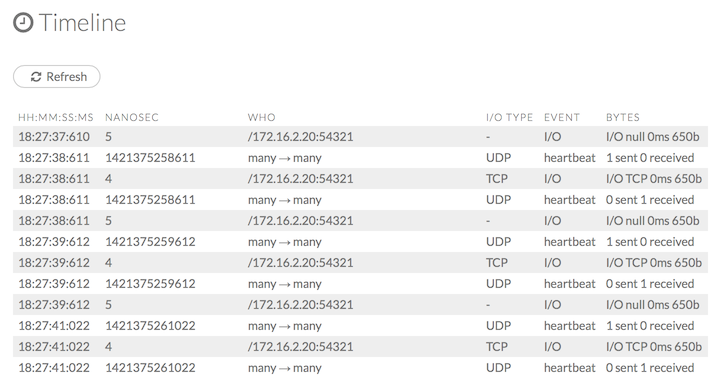
Task: Click the WHO column header
Action: pyautogui.click(x=262, y=117)
